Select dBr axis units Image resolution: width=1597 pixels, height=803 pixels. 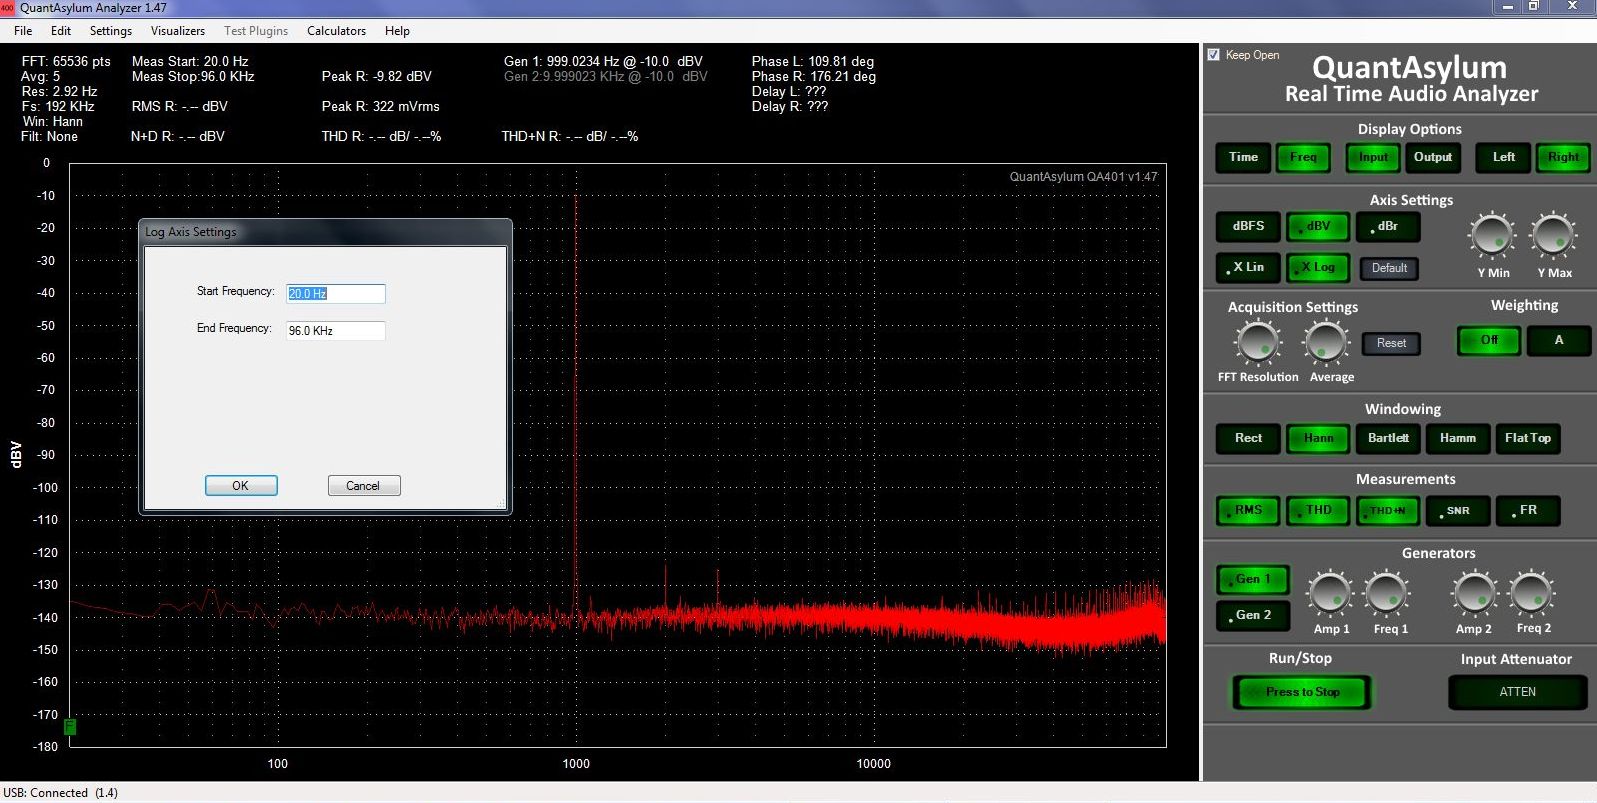click(x=1388, y=227)
